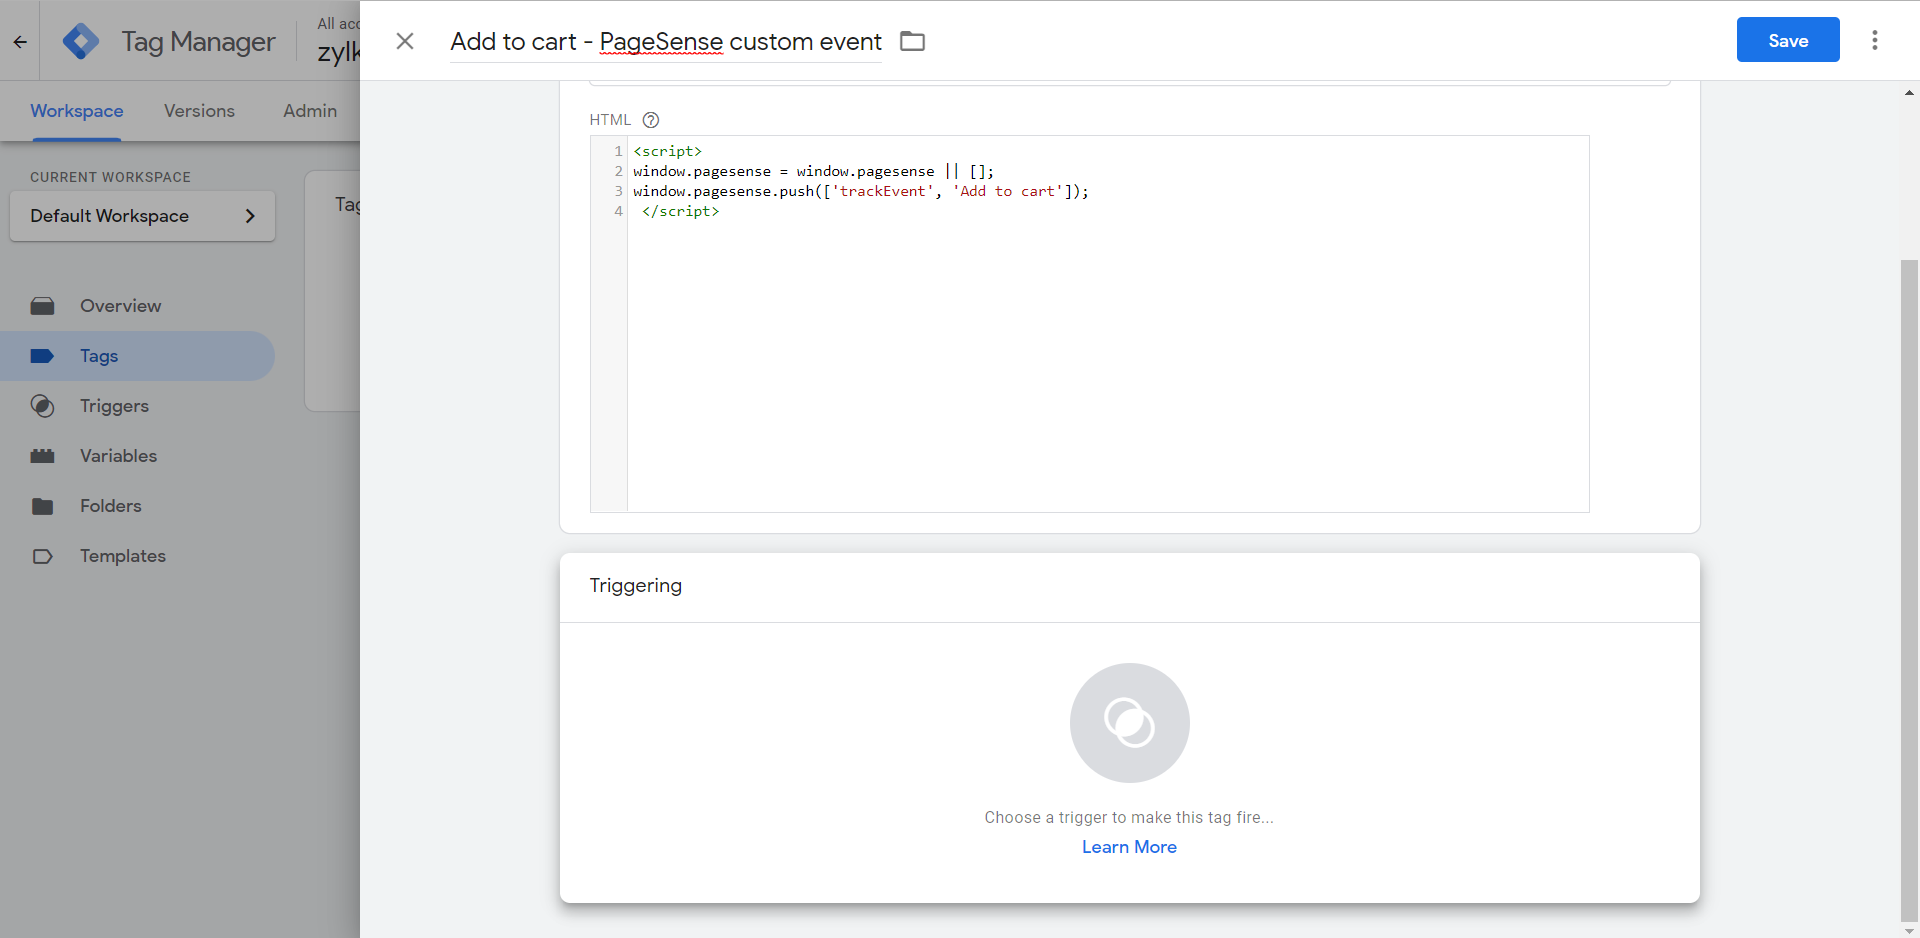1920x938 pixels.
Task: Open the Learn More link
Action: (1129, 847)
